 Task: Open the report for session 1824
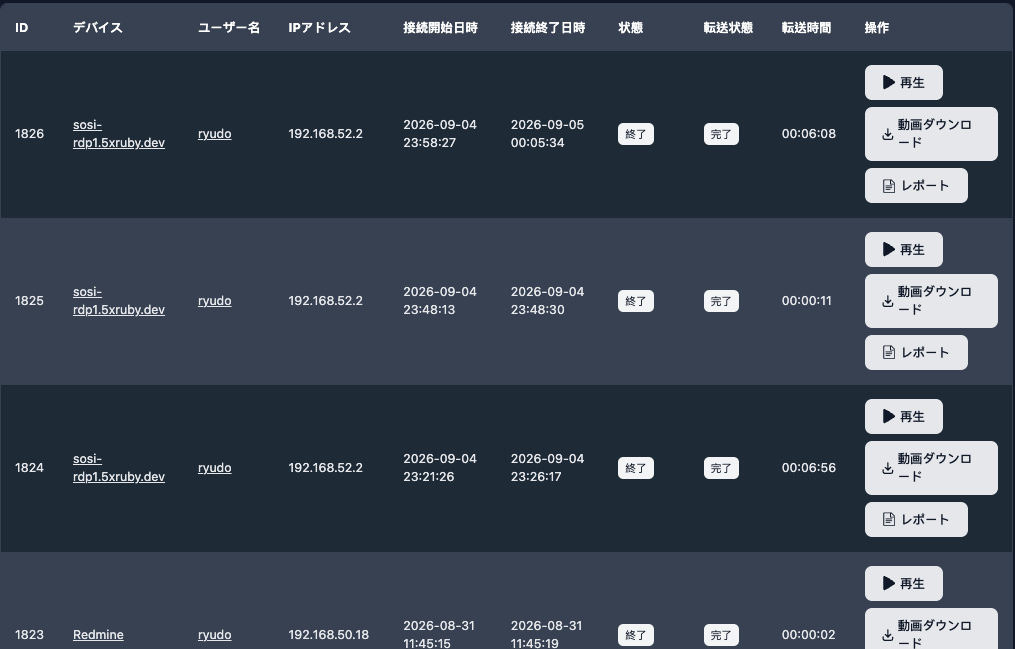916,520
